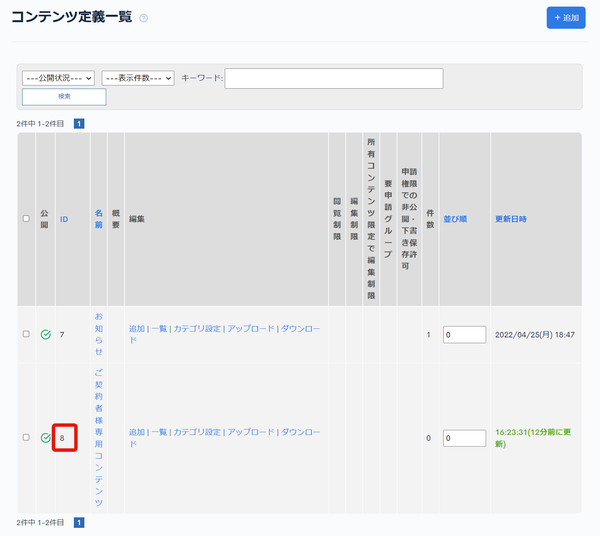Click the 所有コンテンツ限定で編集制限 header
Viewport: 600px width, 536px height.
click(371, 219)
